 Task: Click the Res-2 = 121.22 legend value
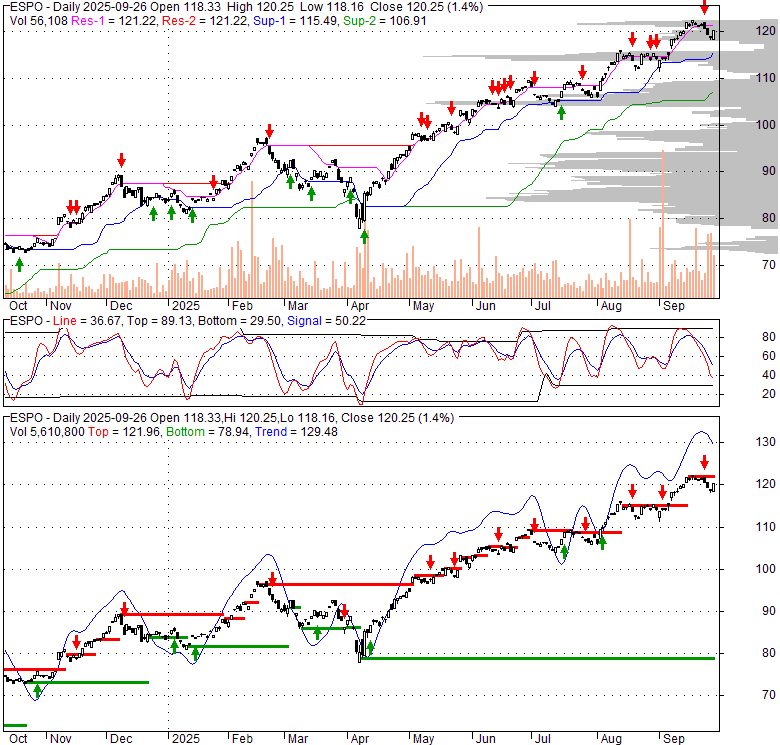[x=205, y=21]
